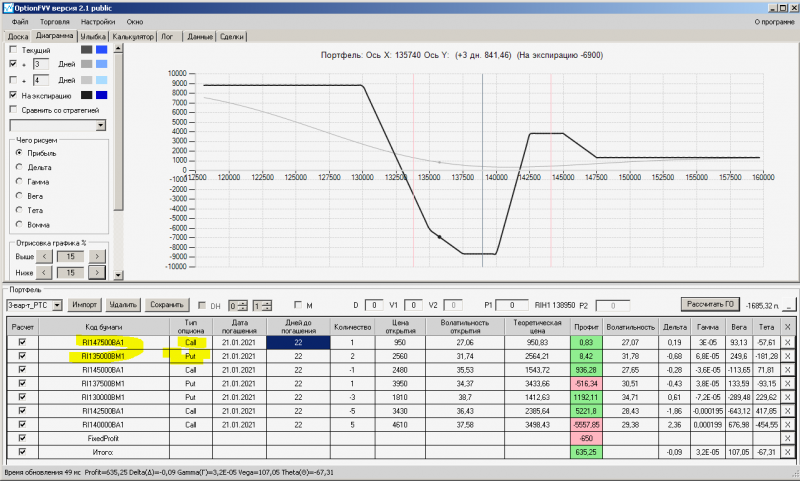The height and width of the screenshot is (481, 800).
Task: Click the D input field
Action: coord(374,305)
